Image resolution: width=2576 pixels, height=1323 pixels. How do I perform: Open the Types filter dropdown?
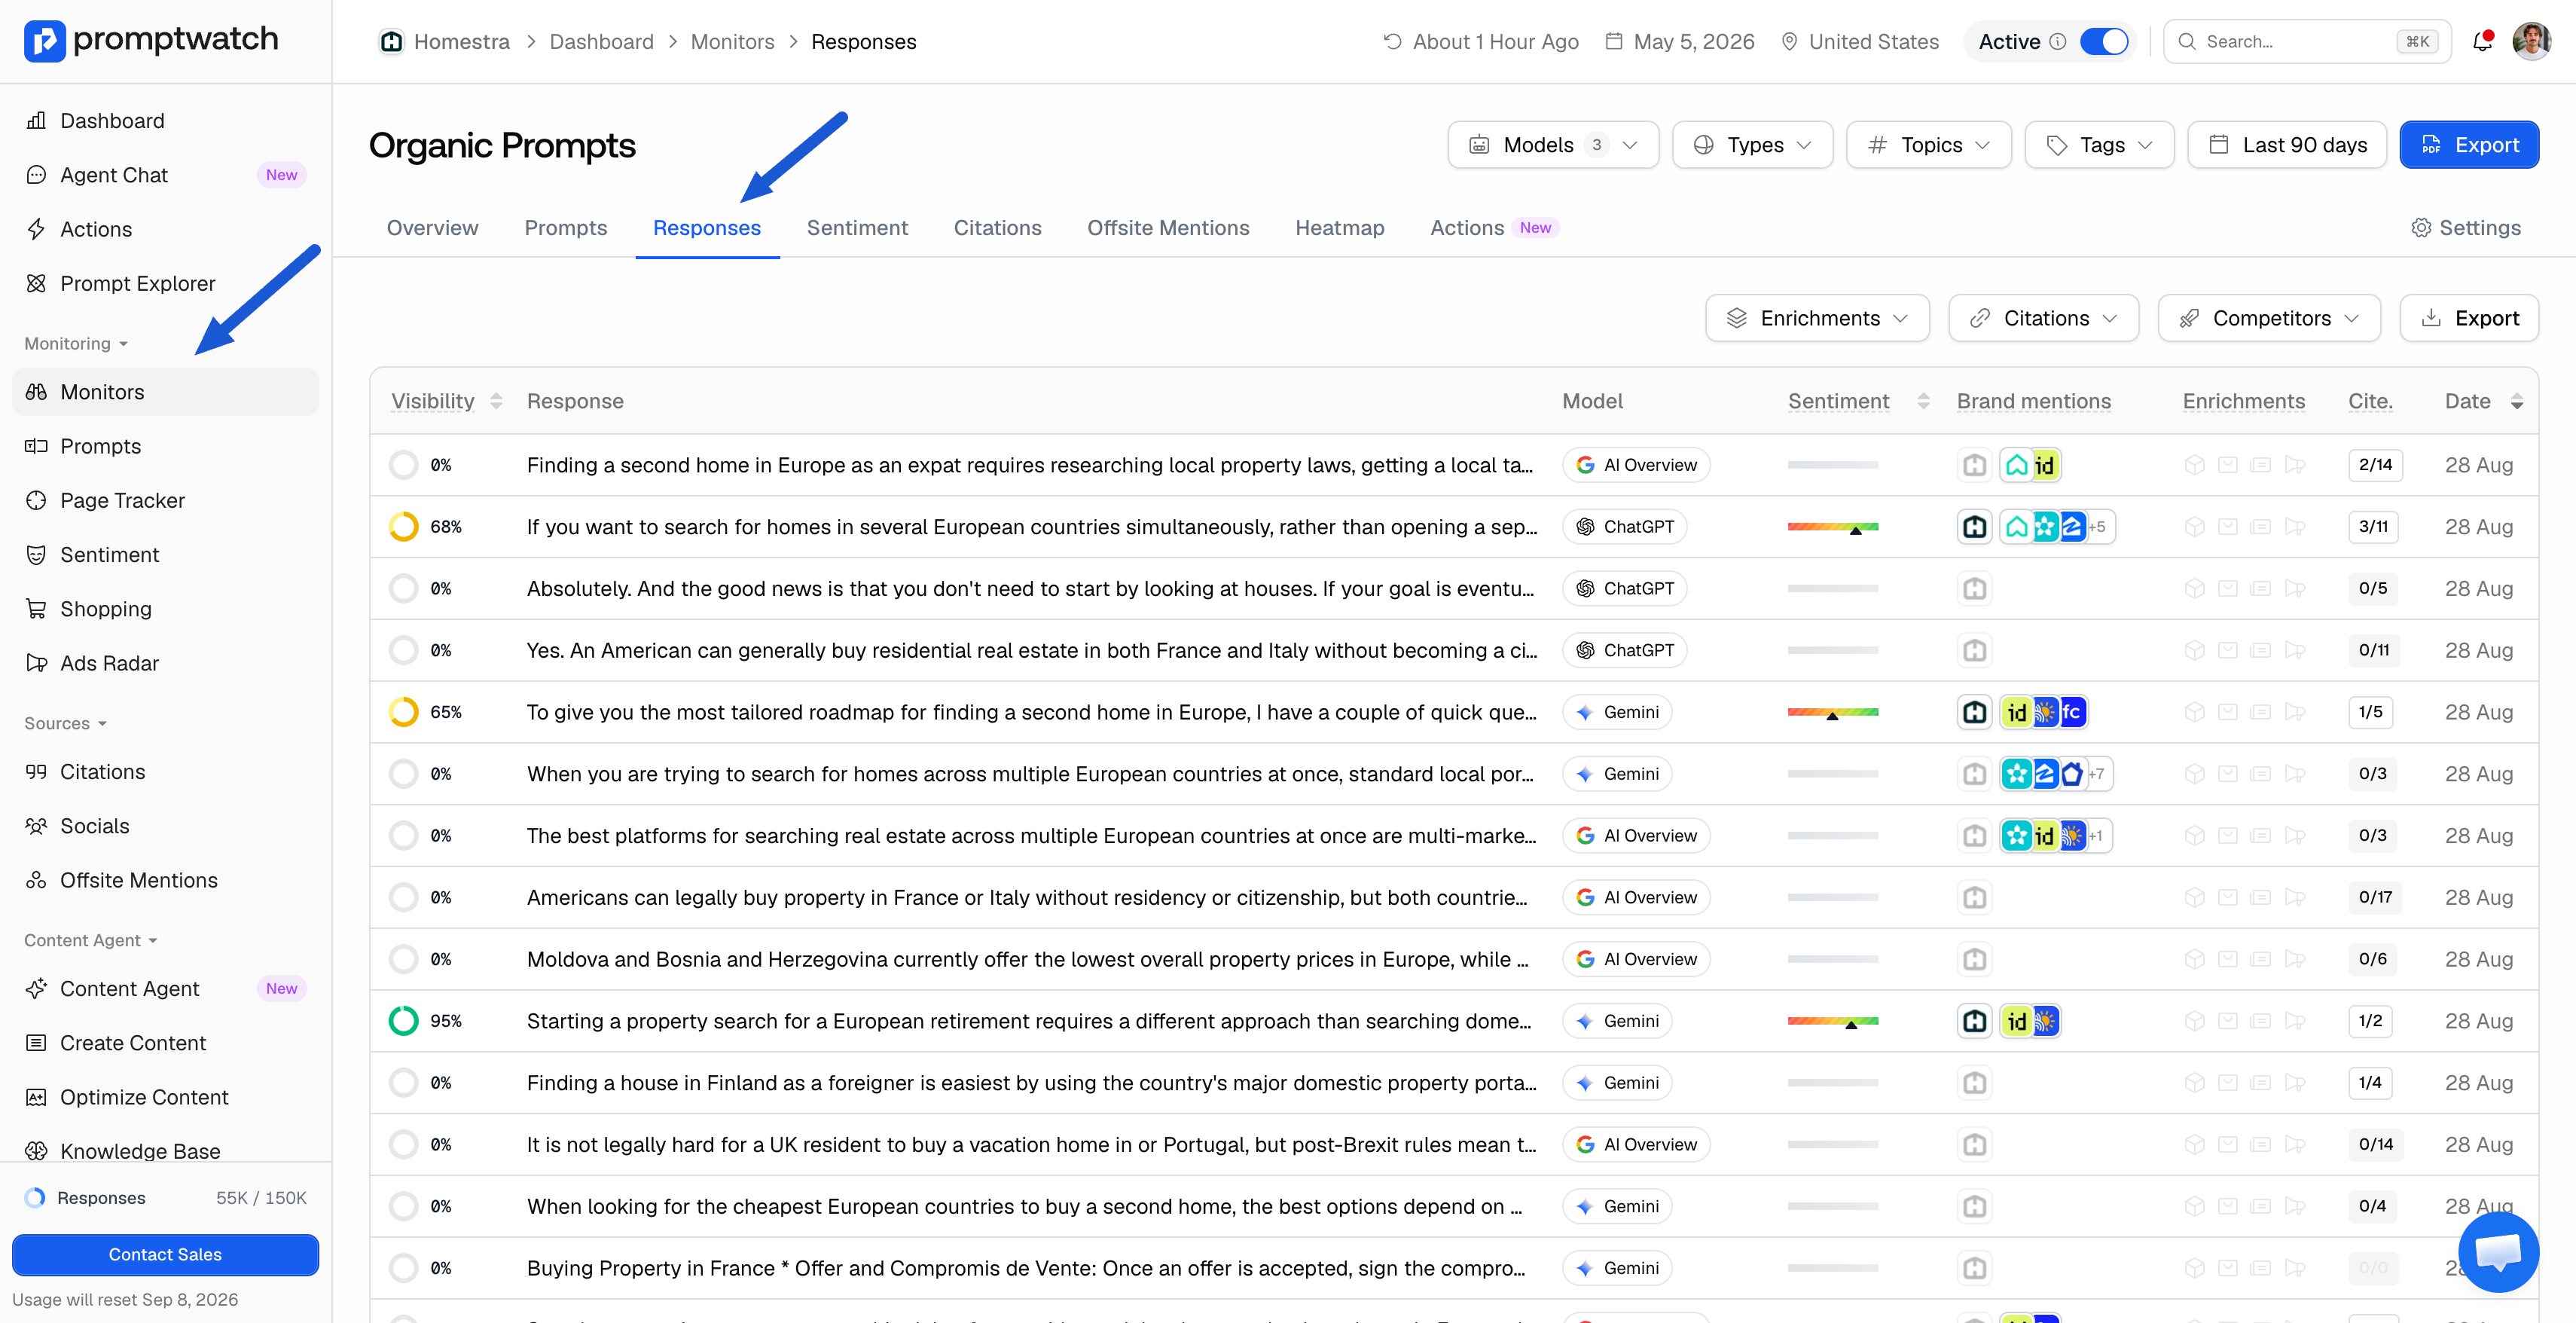pyautogui.click(x=1752, y=145)
